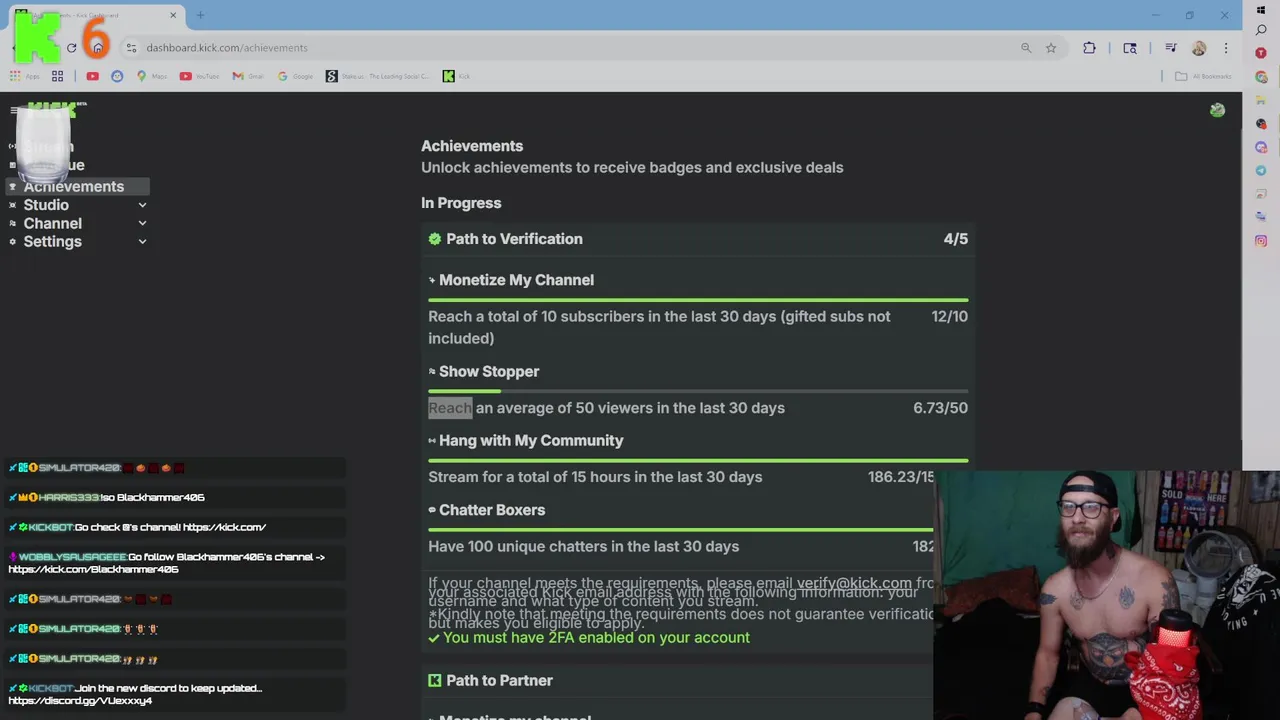Expand the Studio menu chevron

(142, 205)
